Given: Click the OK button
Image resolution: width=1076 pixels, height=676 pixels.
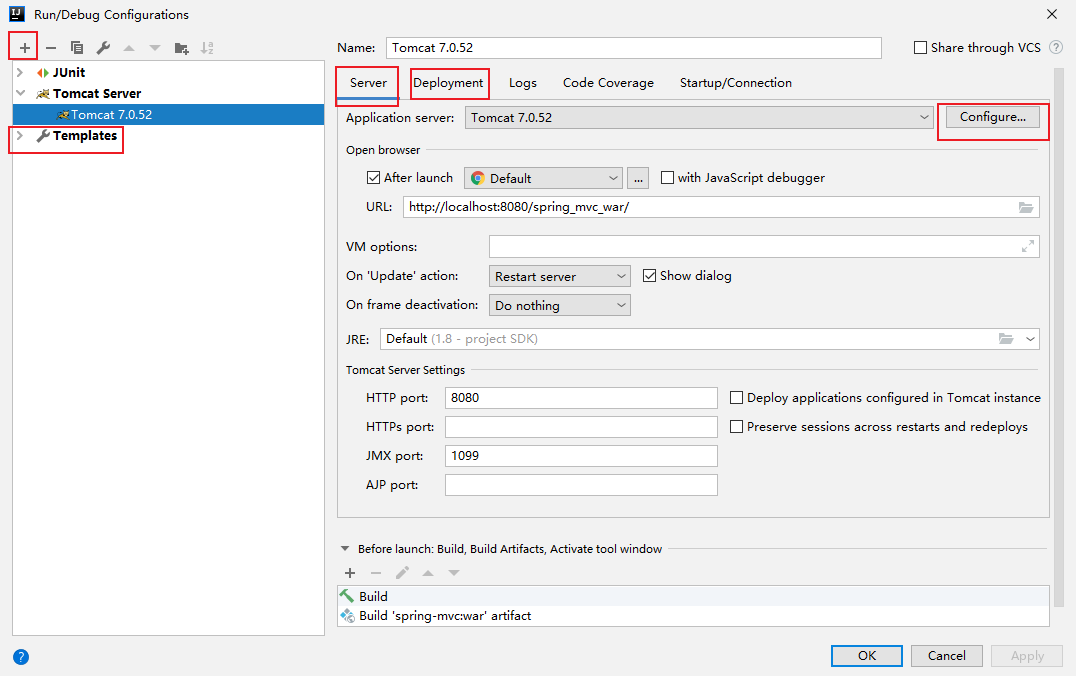Looking at the screenshot, I should pyautogui.click(x=867, y=655).
